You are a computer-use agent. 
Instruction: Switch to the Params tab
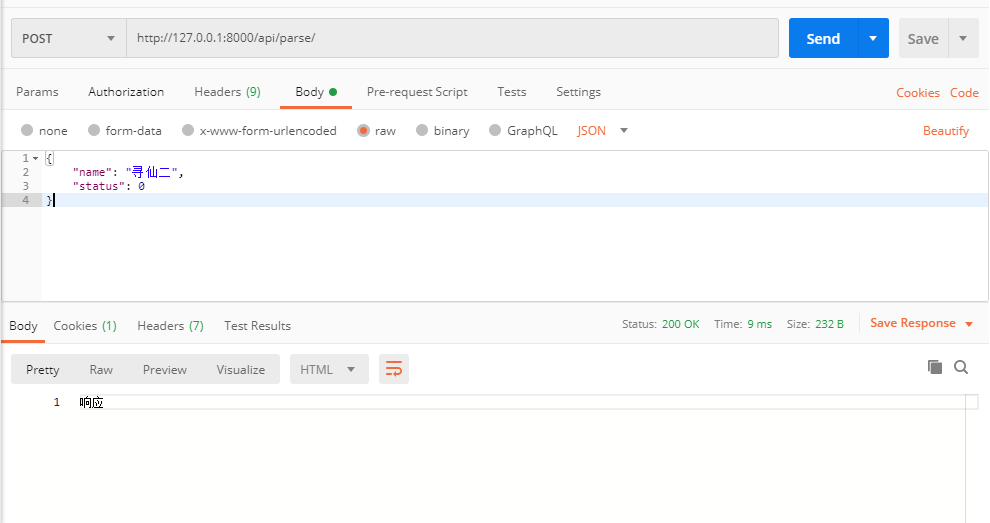pos(37,92)
